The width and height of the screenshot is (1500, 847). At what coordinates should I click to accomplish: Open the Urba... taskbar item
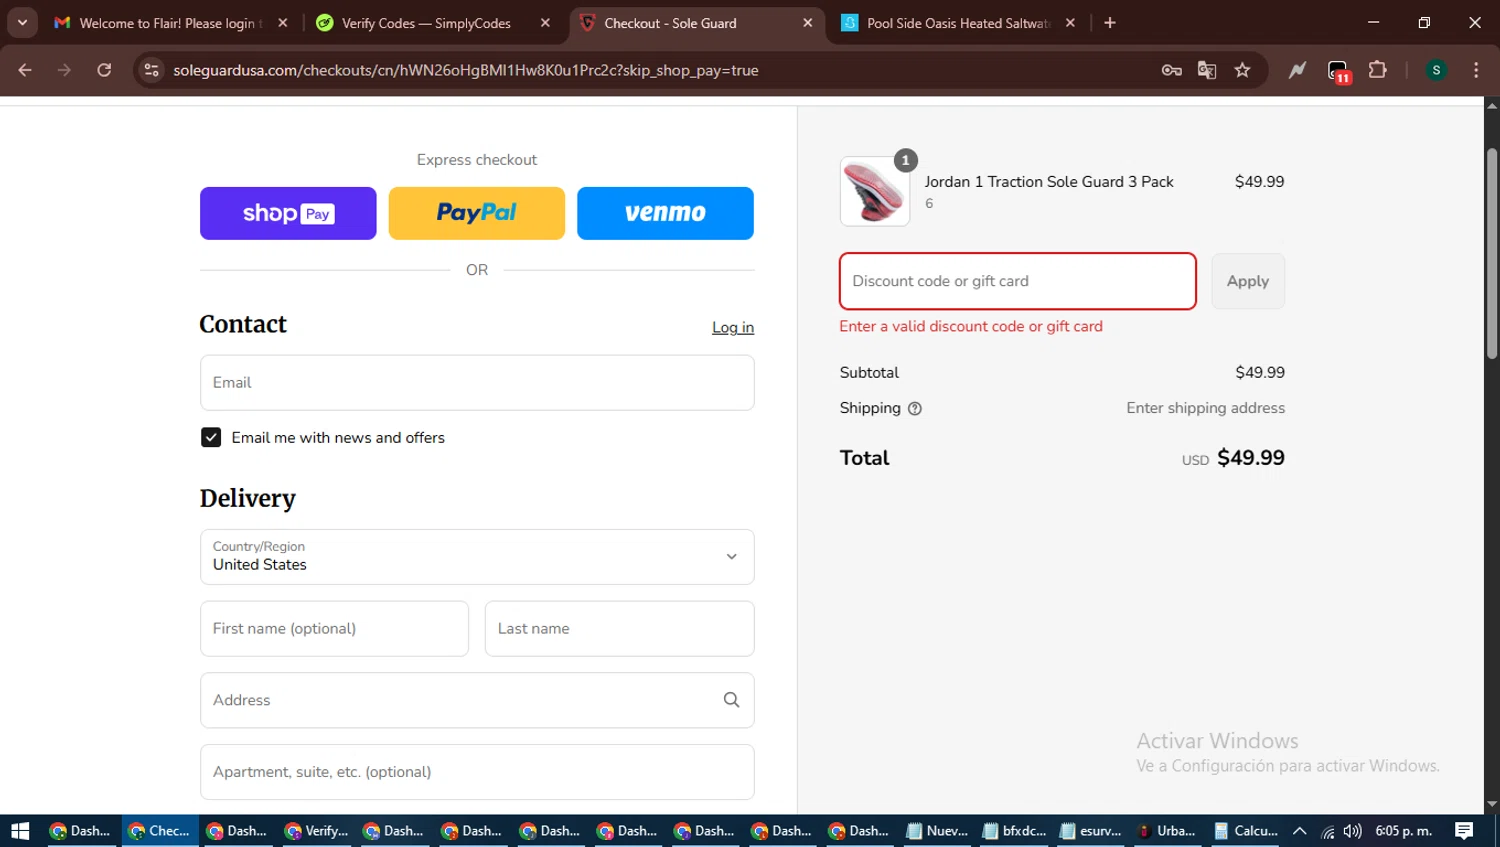pyautogui.click(x=1168, y=831)
